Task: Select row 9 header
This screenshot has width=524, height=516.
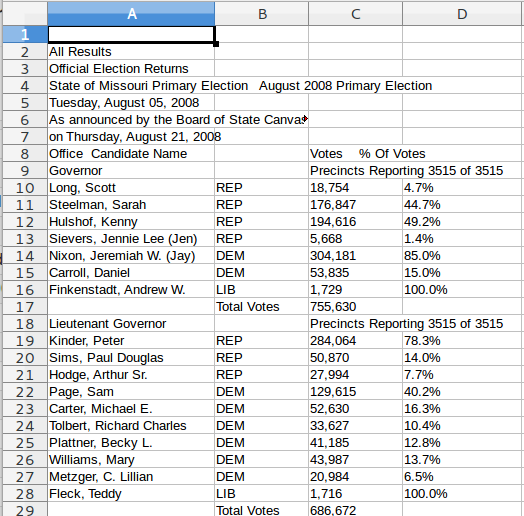Action: (x=25, y=171)
